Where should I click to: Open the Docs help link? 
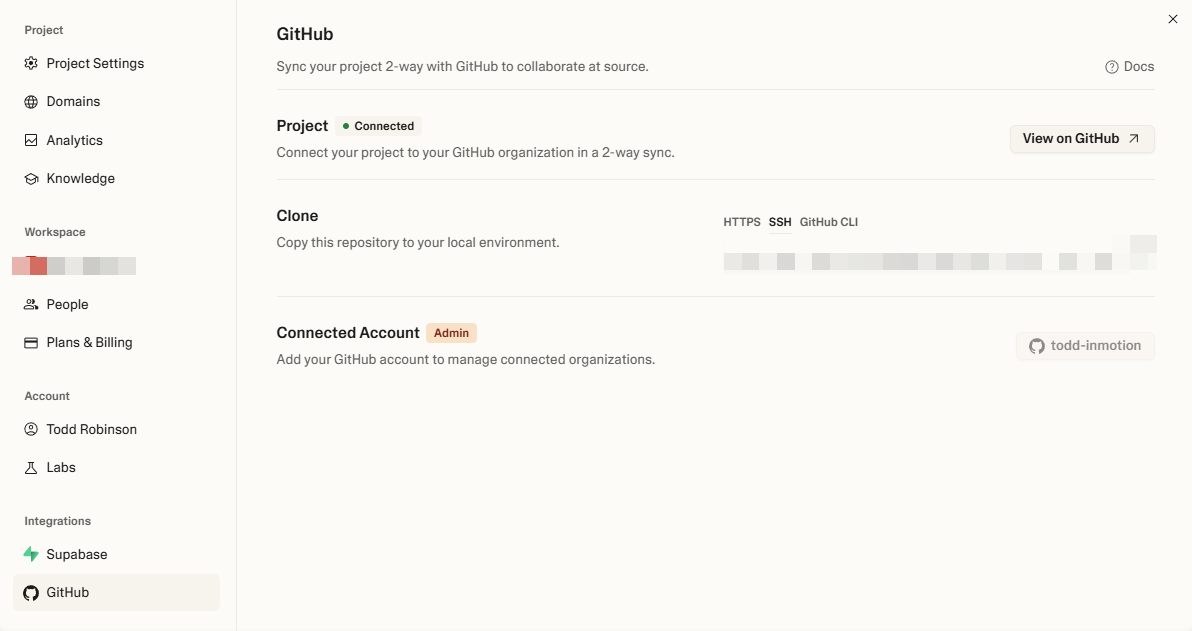[x=1130, y=66]
